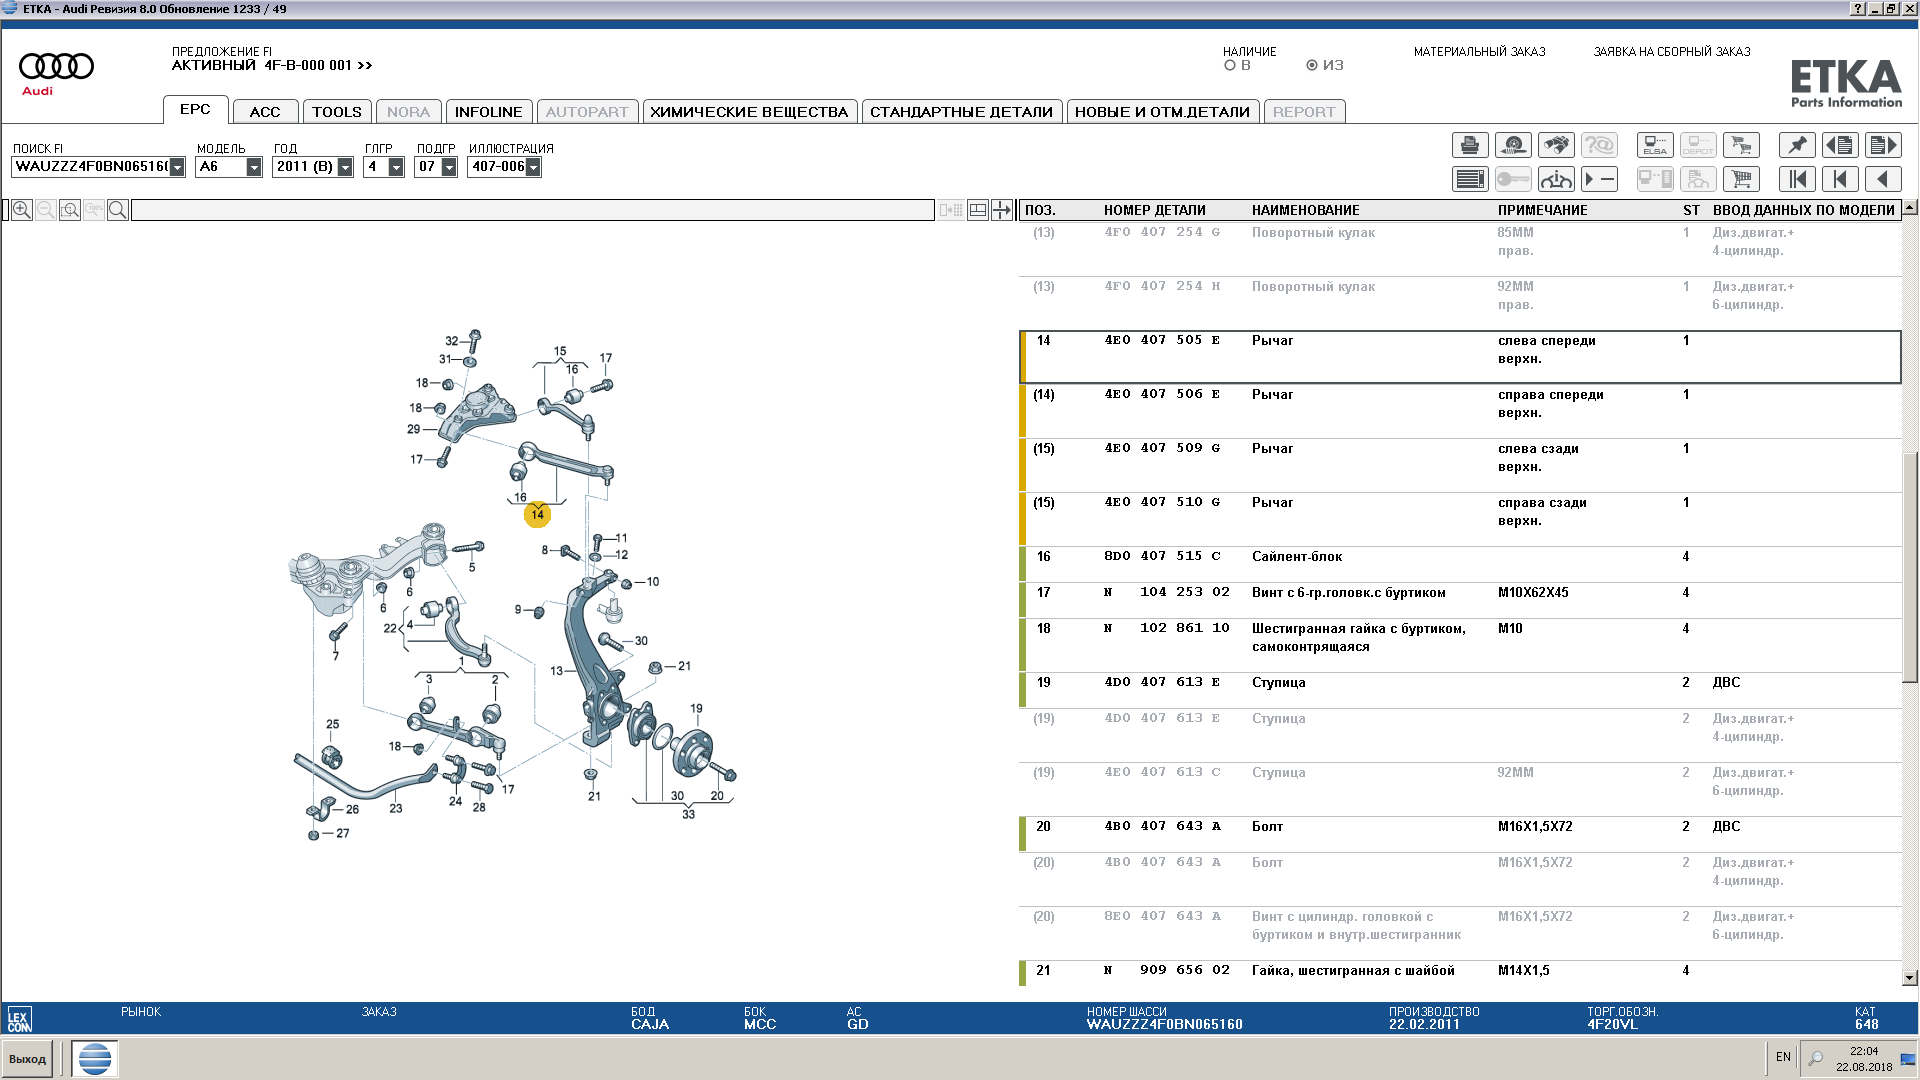Select the 'В' availability radio button

click(1230, 65)
